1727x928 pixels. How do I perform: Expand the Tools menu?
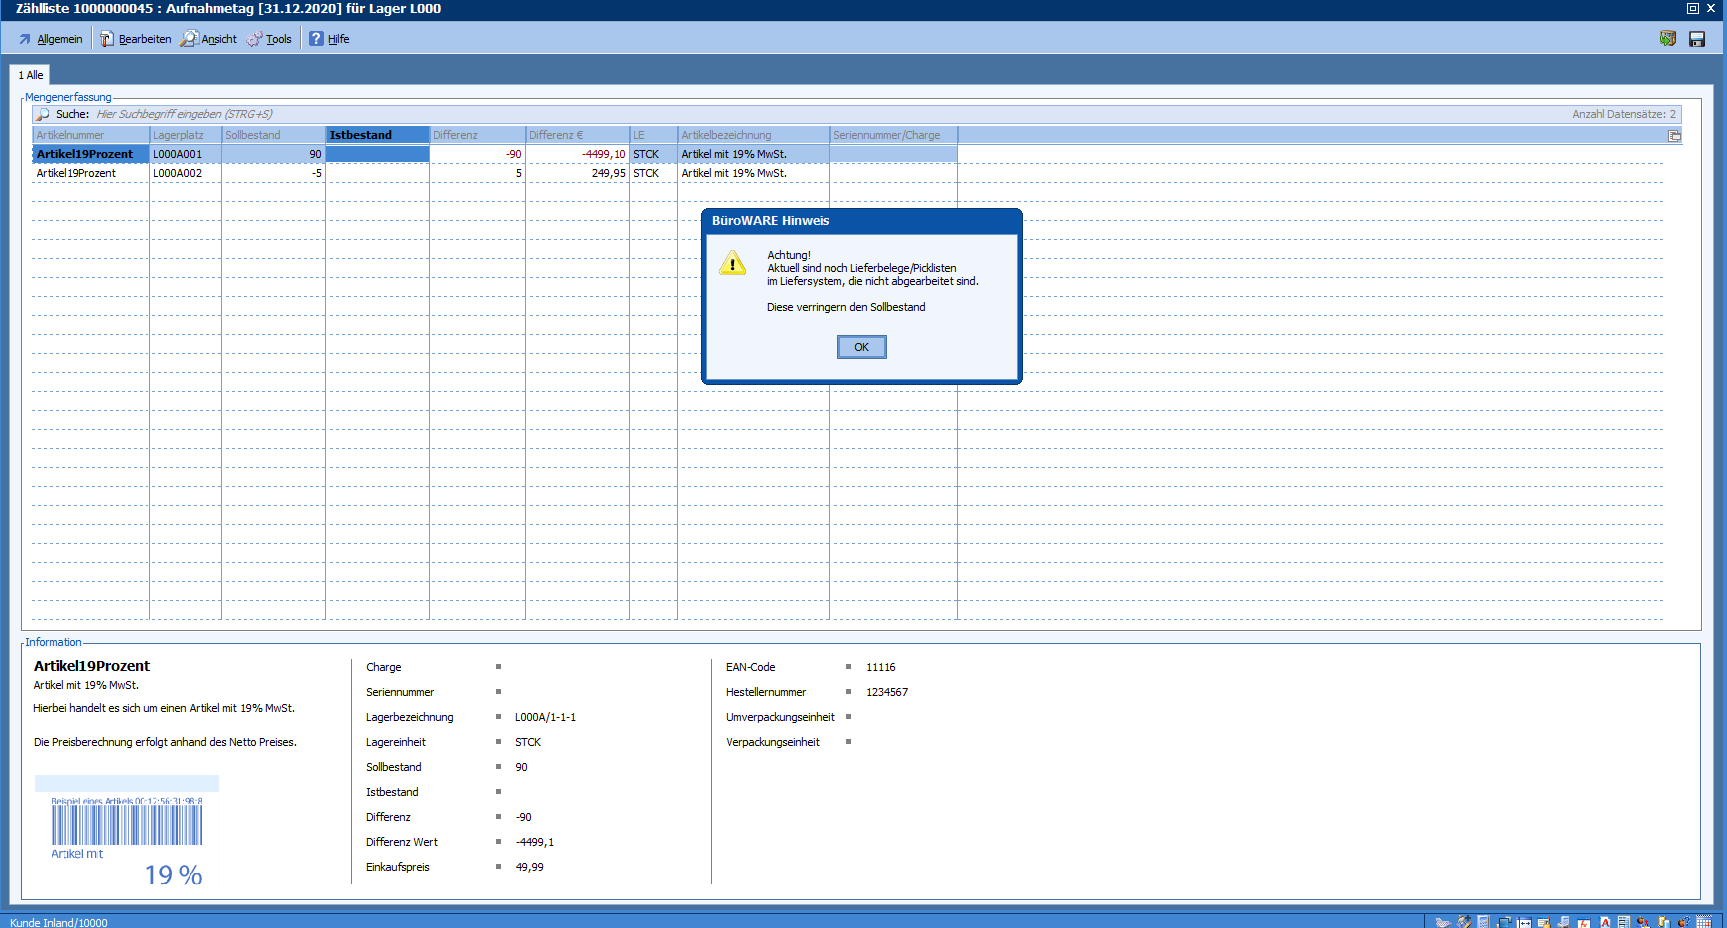click(x=270, y=39)
